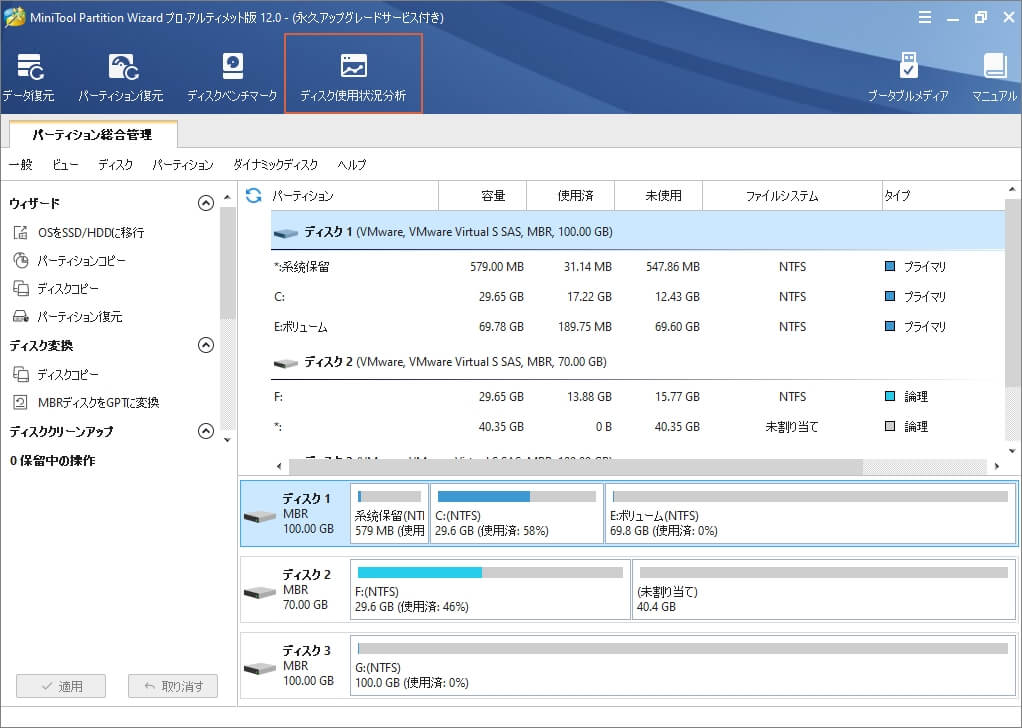This screenshot has height=728, width=1022.
Task: Open the ディスク使用状況分析 tool
Action: [x=353, y=74]
